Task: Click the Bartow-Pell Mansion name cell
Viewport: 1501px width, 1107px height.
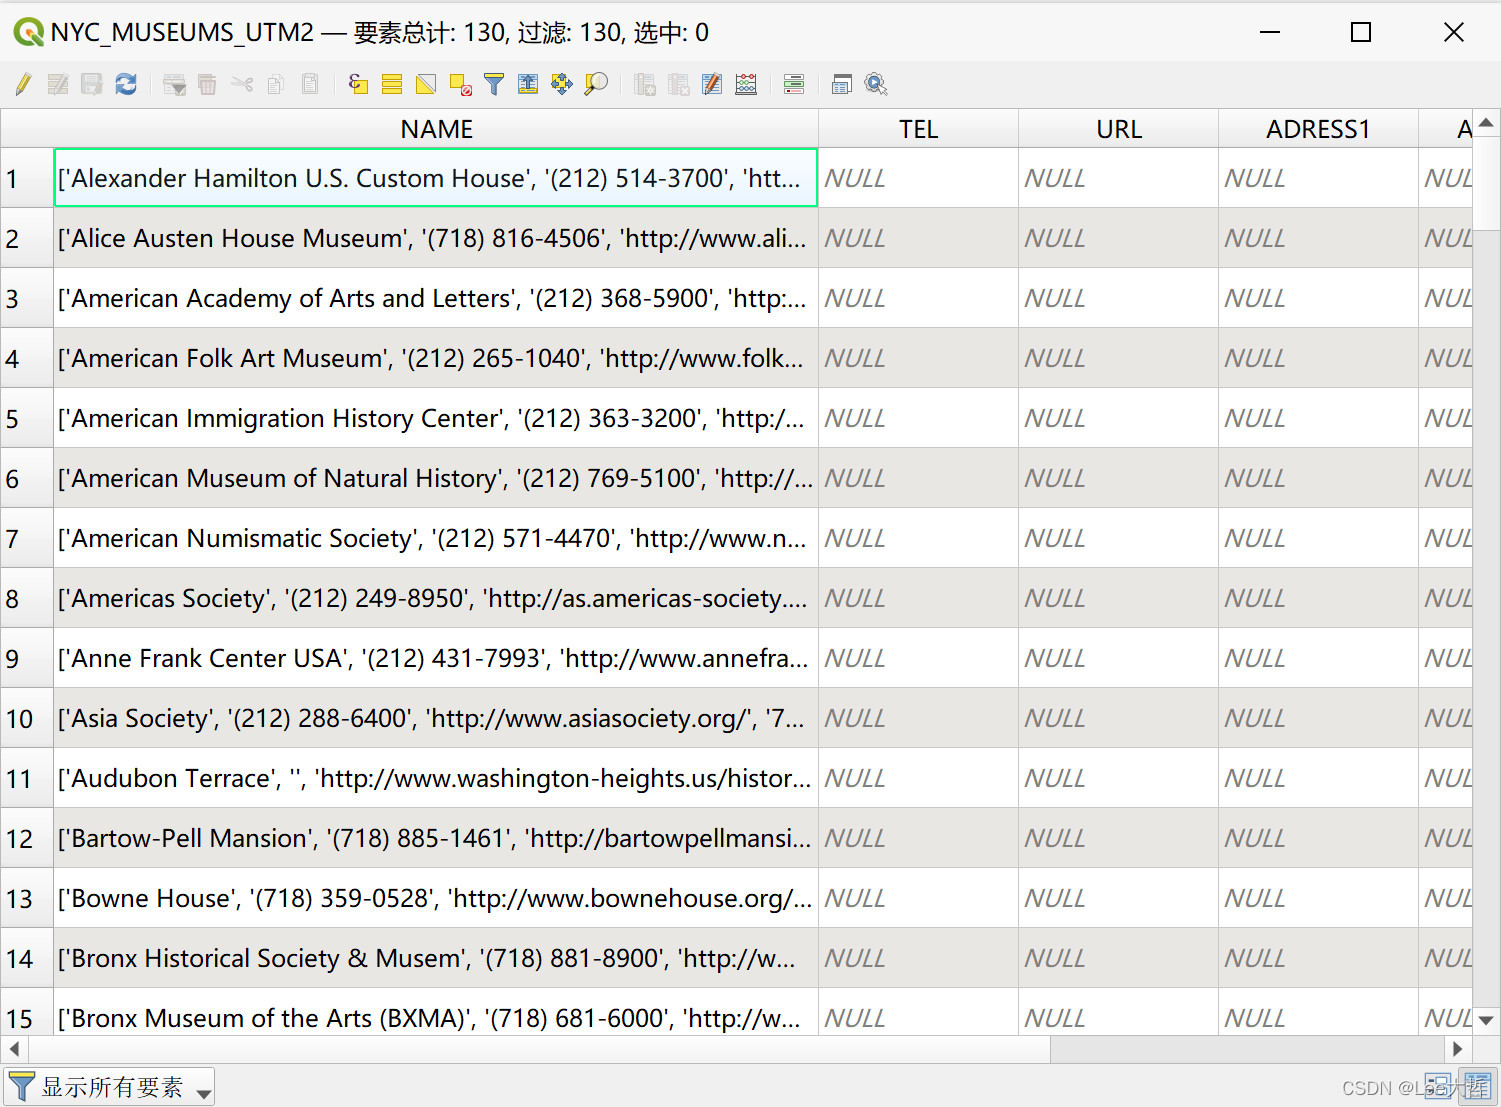Action: [436, 838]
